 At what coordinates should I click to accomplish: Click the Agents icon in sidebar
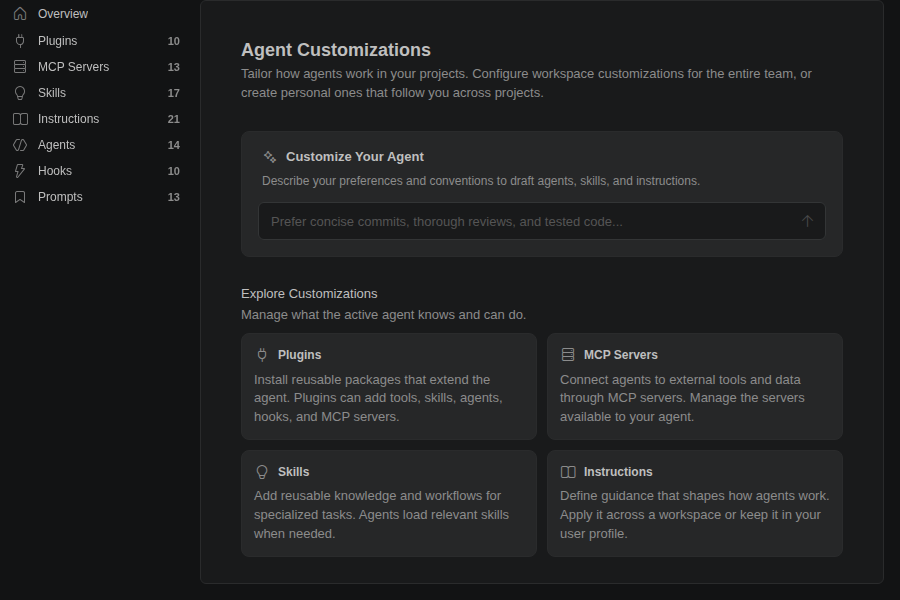(x=20, y=145)
